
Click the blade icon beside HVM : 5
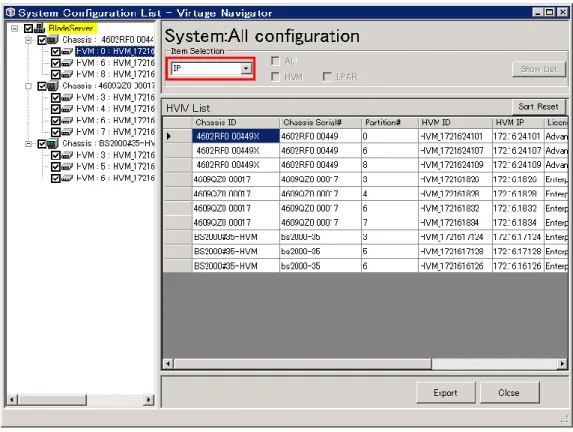click(67, 167)
